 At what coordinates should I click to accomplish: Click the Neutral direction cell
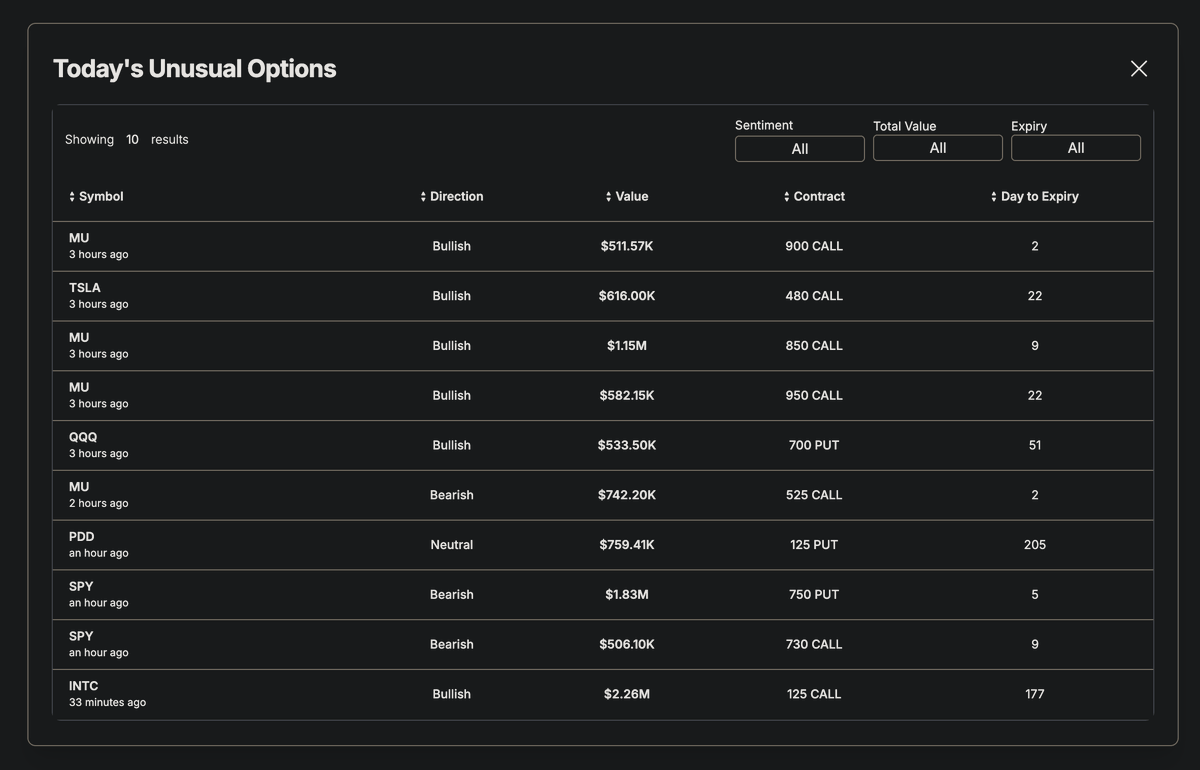[452, 545]
